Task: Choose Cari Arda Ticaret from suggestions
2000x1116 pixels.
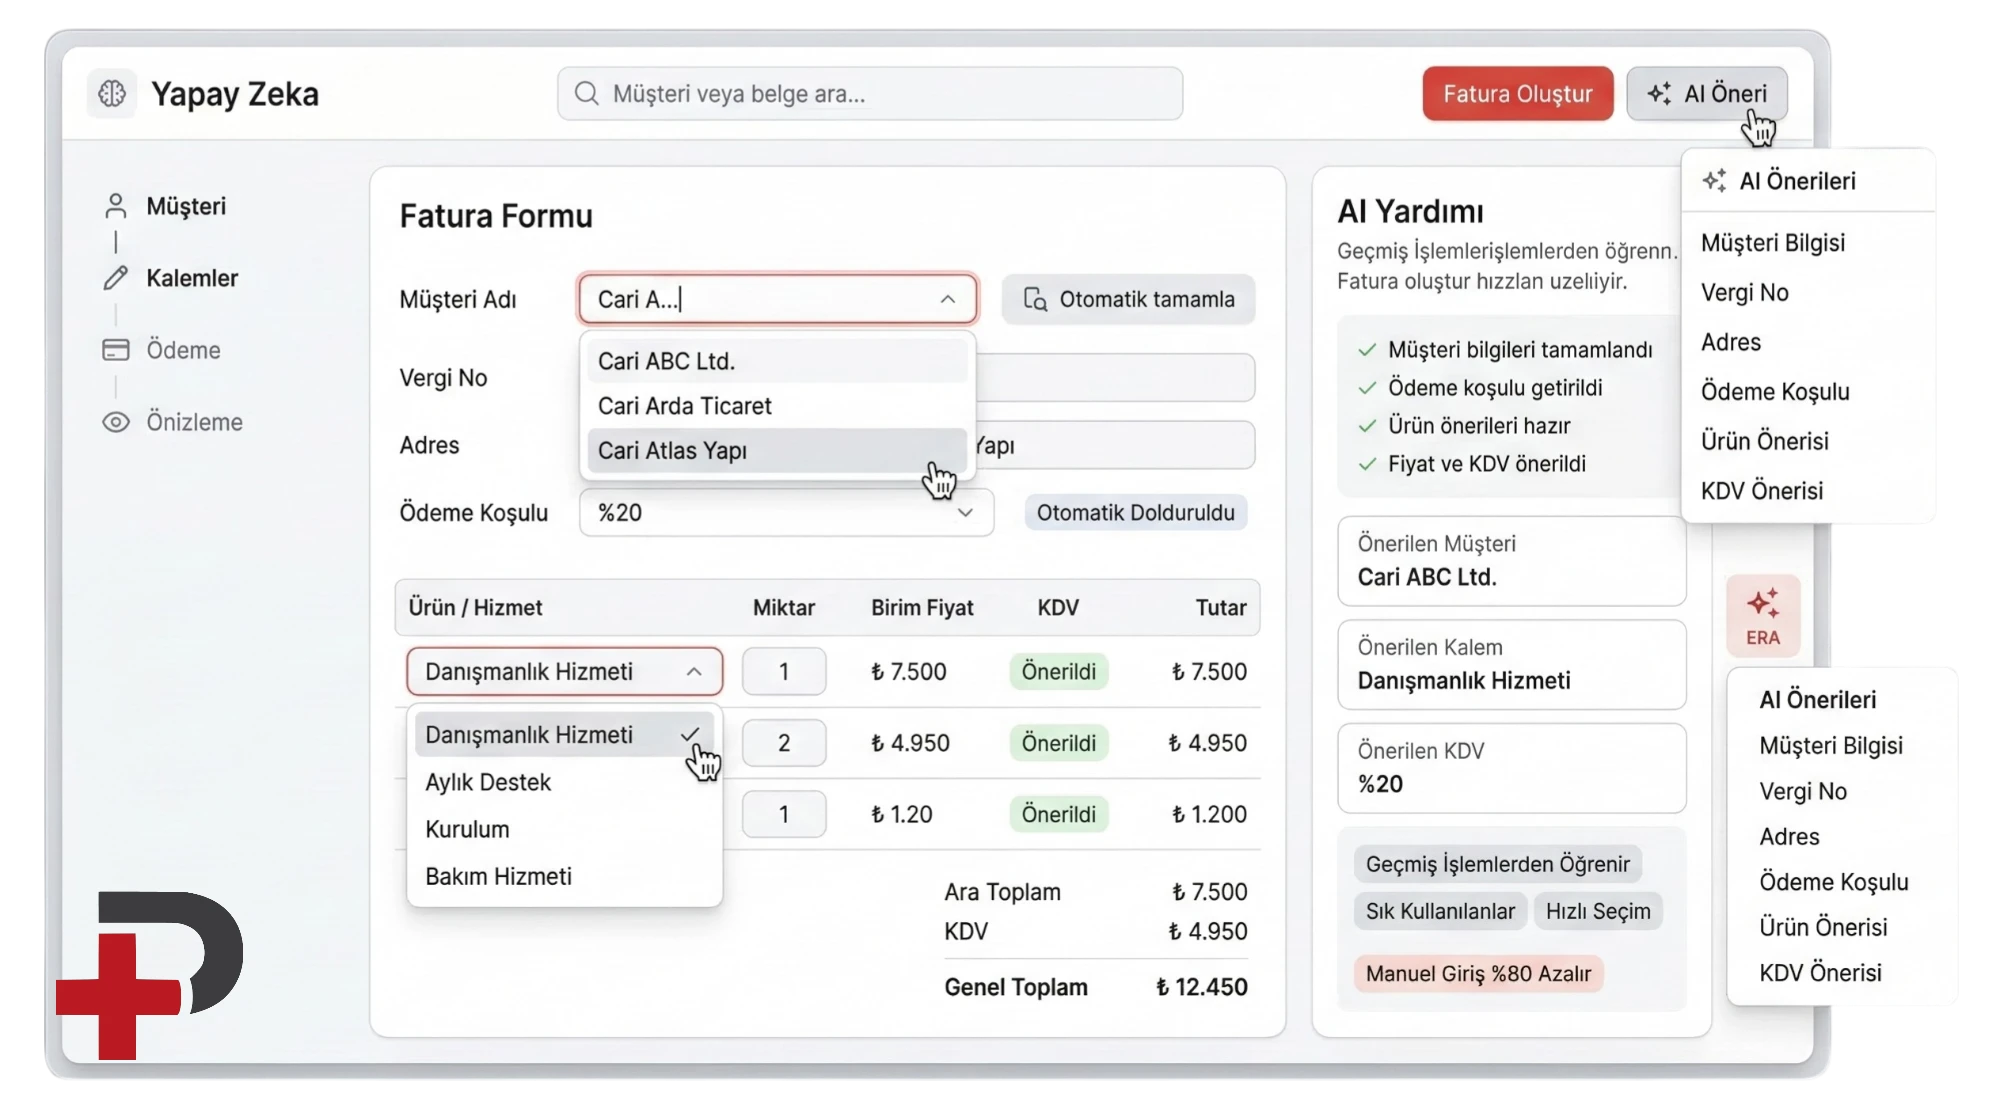Action: (685, 406)
